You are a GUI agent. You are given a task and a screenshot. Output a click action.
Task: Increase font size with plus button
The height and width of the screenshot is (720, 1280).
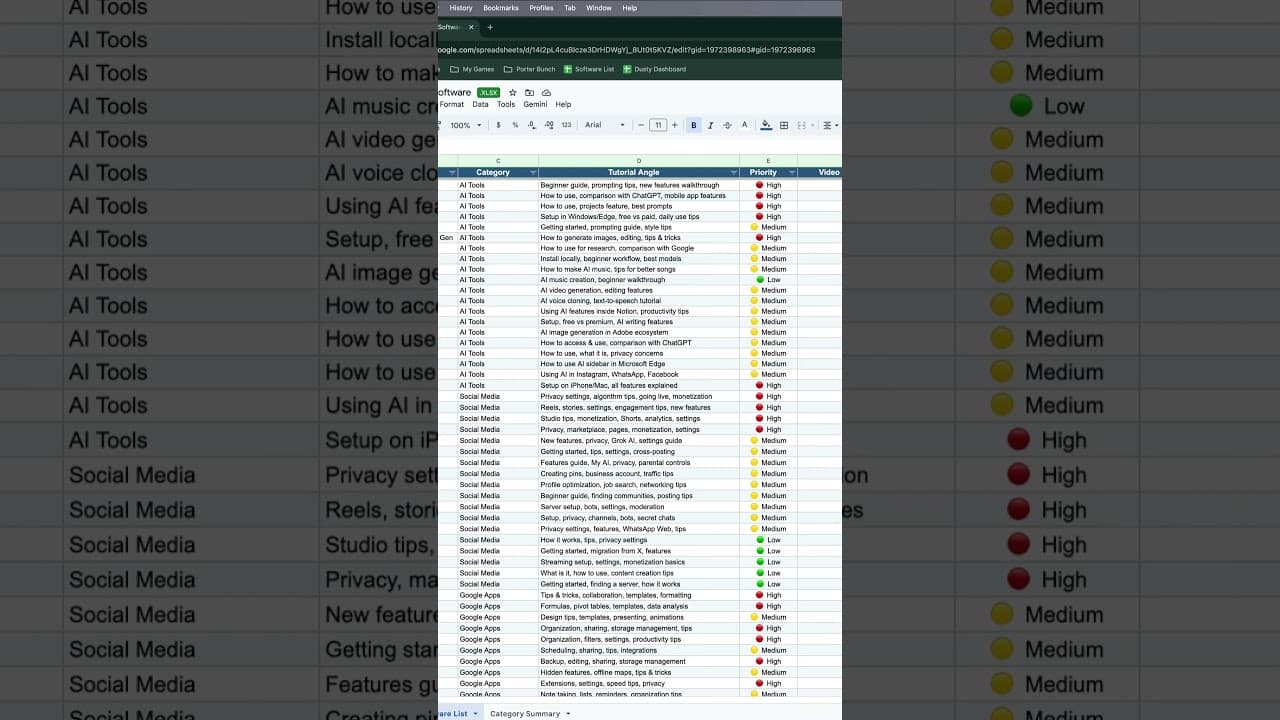[x=674, y=125]
